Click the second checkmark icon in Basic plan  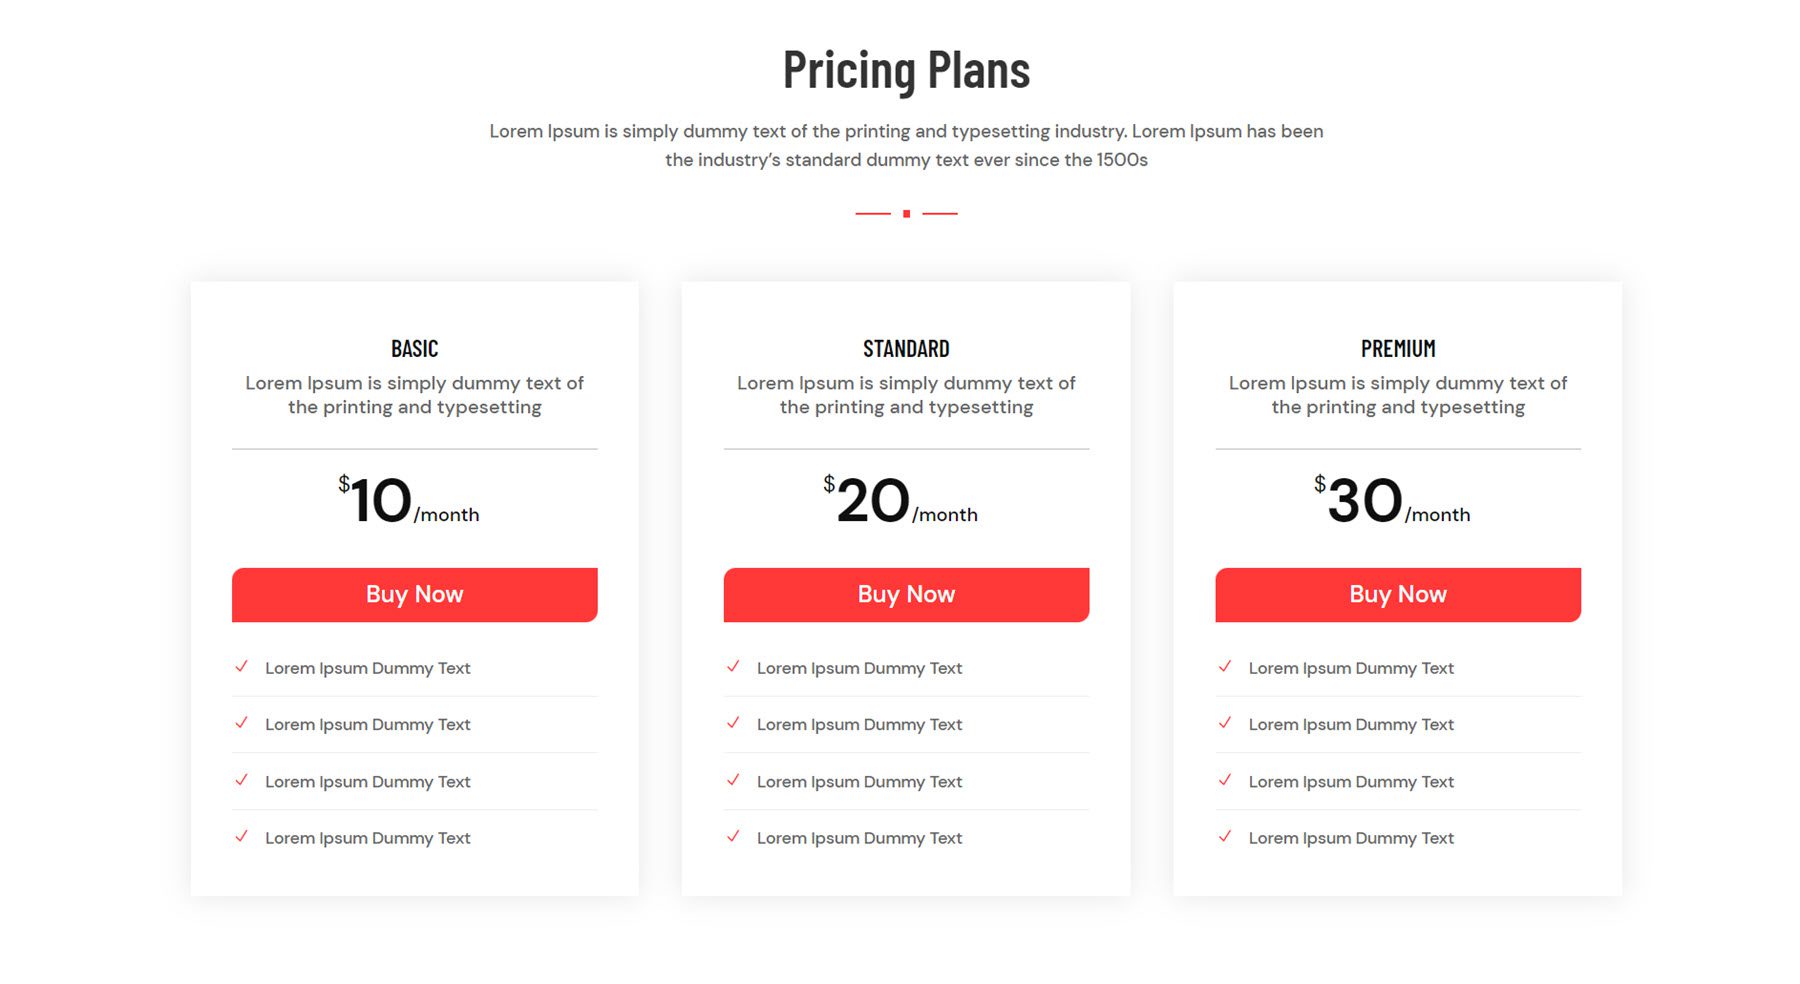click(x=243, y=724)
